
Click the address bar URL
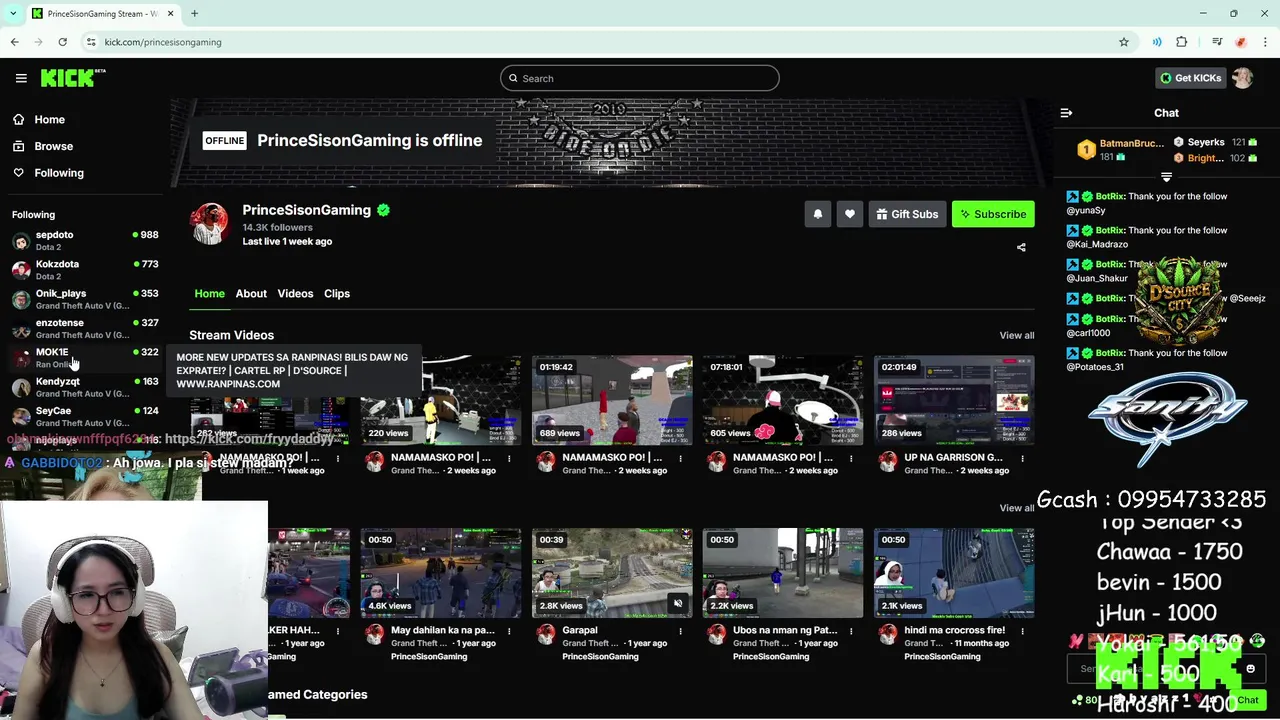(163, 42)
